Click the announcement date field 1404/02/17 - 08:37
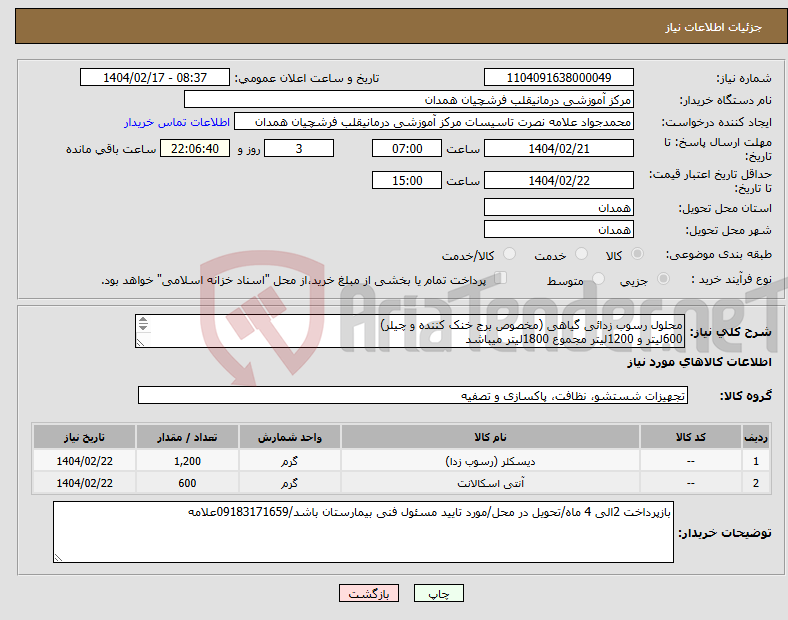 pos(155,78)
